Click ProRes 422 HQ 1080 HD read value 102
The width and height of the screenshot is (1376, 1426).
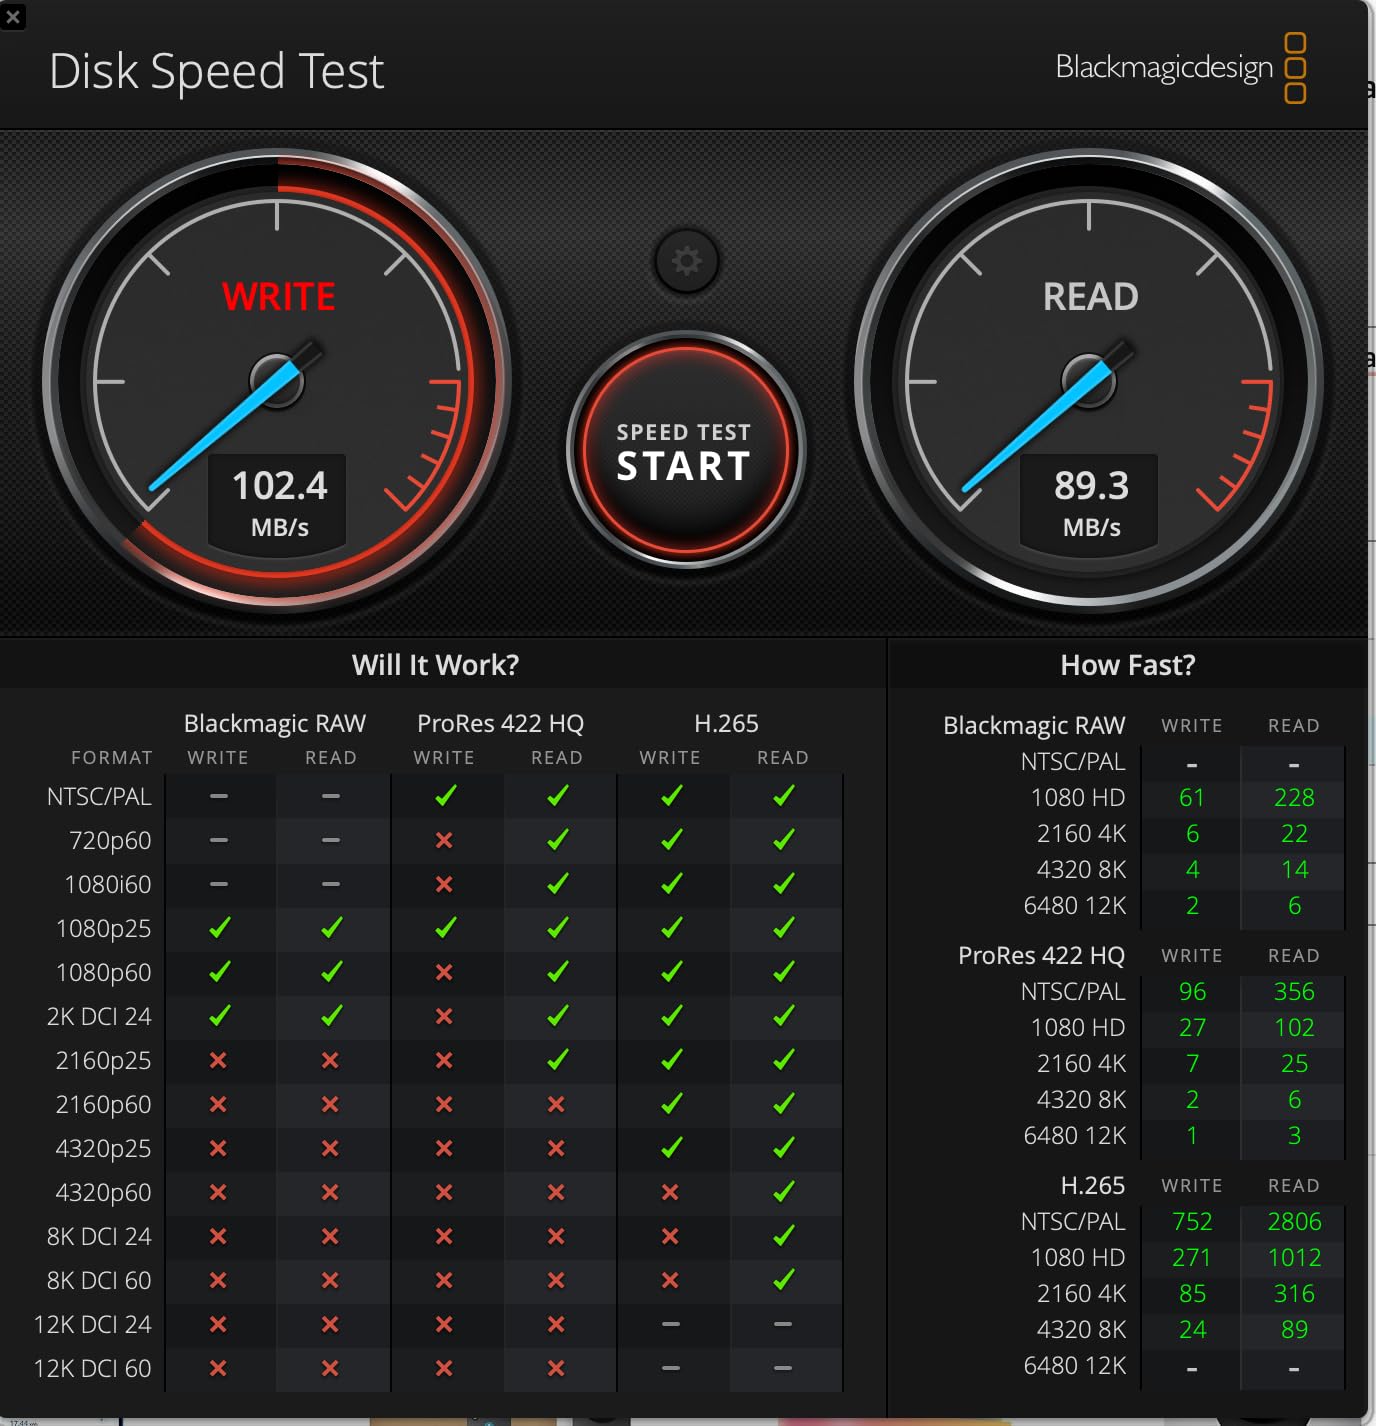pyautogui.click(x=1294, y=1027)
